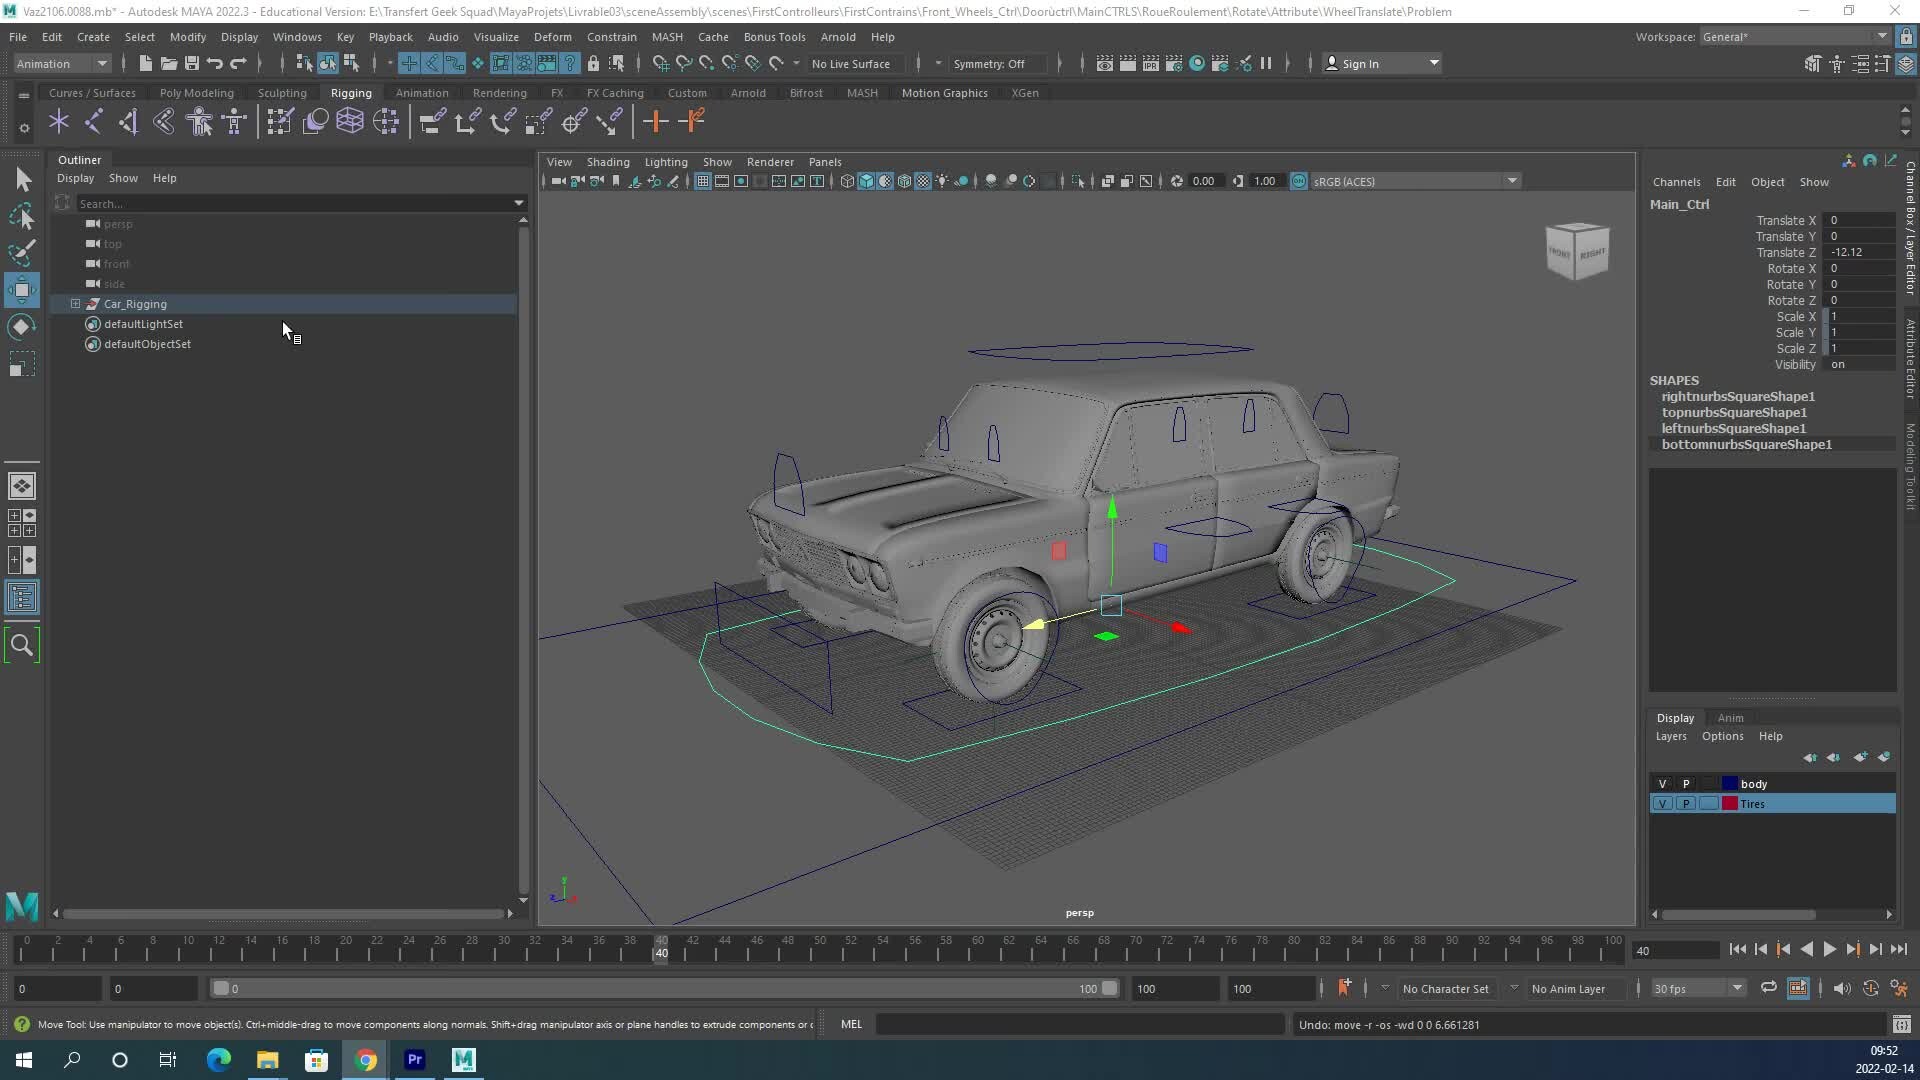This screenshot has height=1080, width=1920.
Task: Enable wireframe on shaded in the viewport
Action: (905, 181)
